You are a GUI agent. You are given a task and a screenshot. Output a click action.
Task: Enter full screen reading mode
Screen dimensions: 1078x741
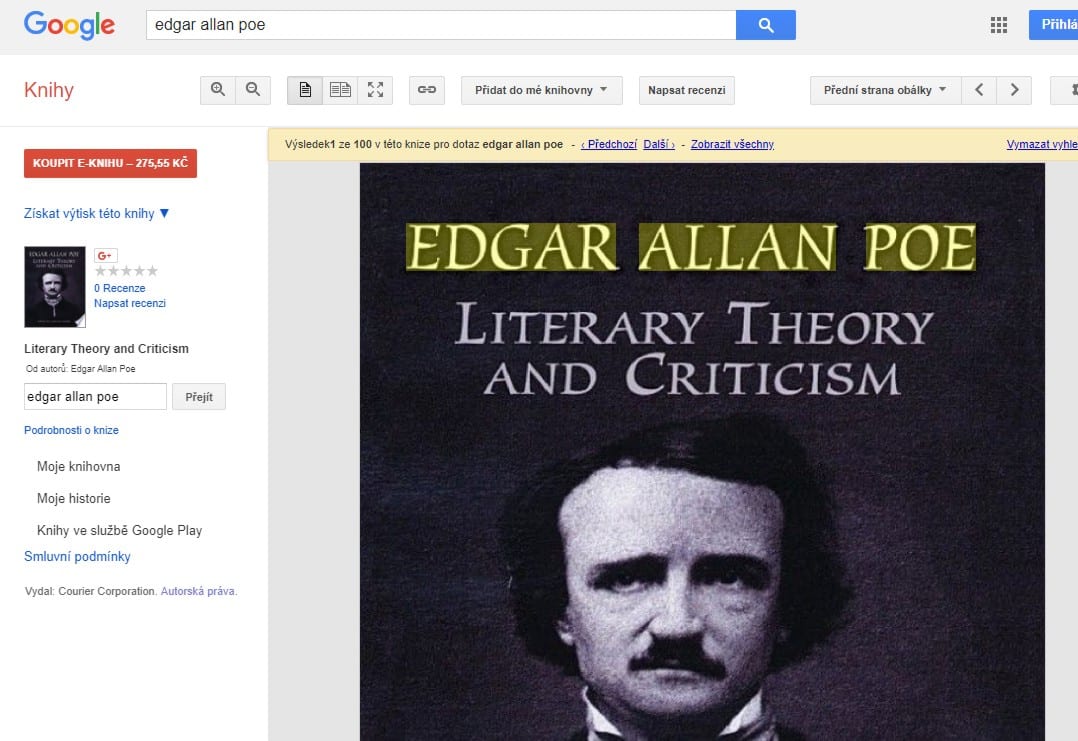pyautogui.click(x=375, y=90)
